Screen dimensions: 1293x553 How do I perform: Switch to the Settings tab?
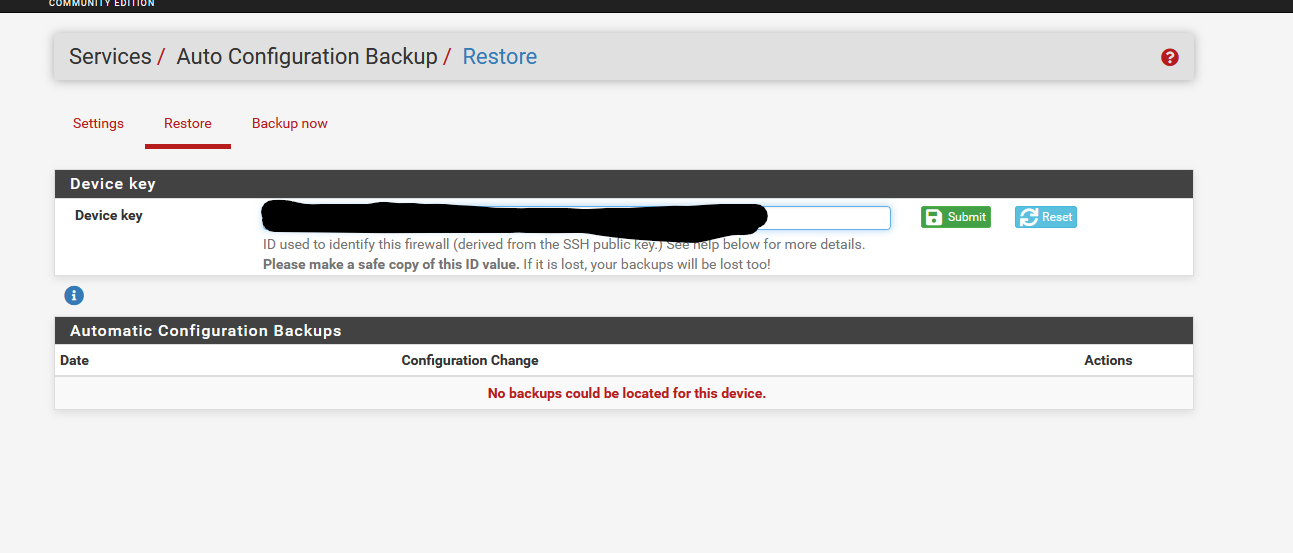pos(98,124)
